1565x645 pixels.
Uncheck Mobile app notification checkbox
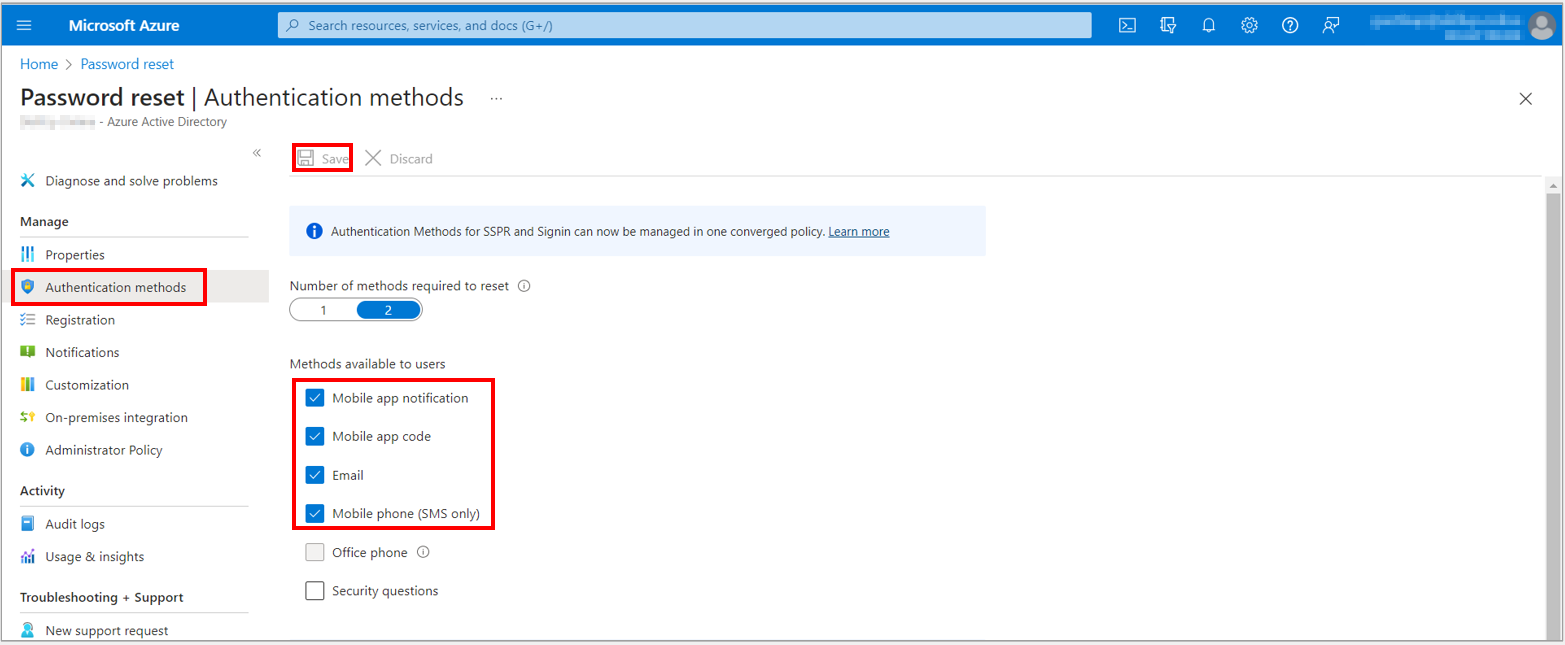pos(315,398)
